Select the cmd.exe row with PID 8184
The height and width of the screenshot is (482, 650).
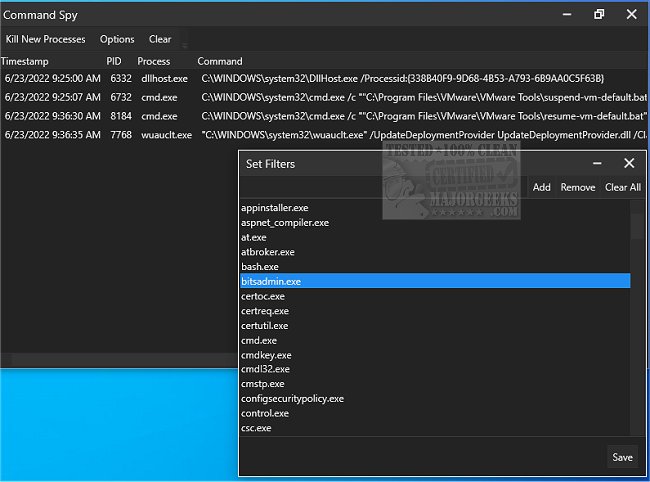click(325, 116)
